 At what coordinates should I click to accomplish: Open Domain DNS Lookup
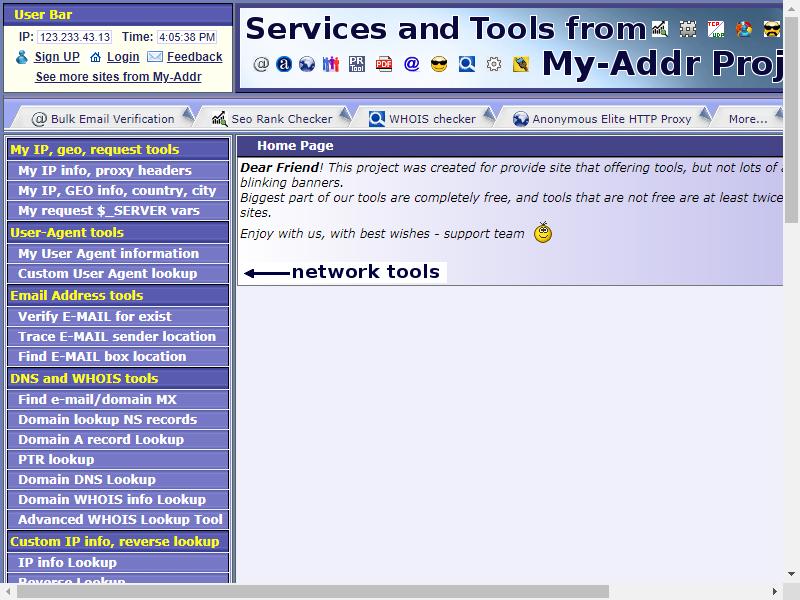(118, 479)
